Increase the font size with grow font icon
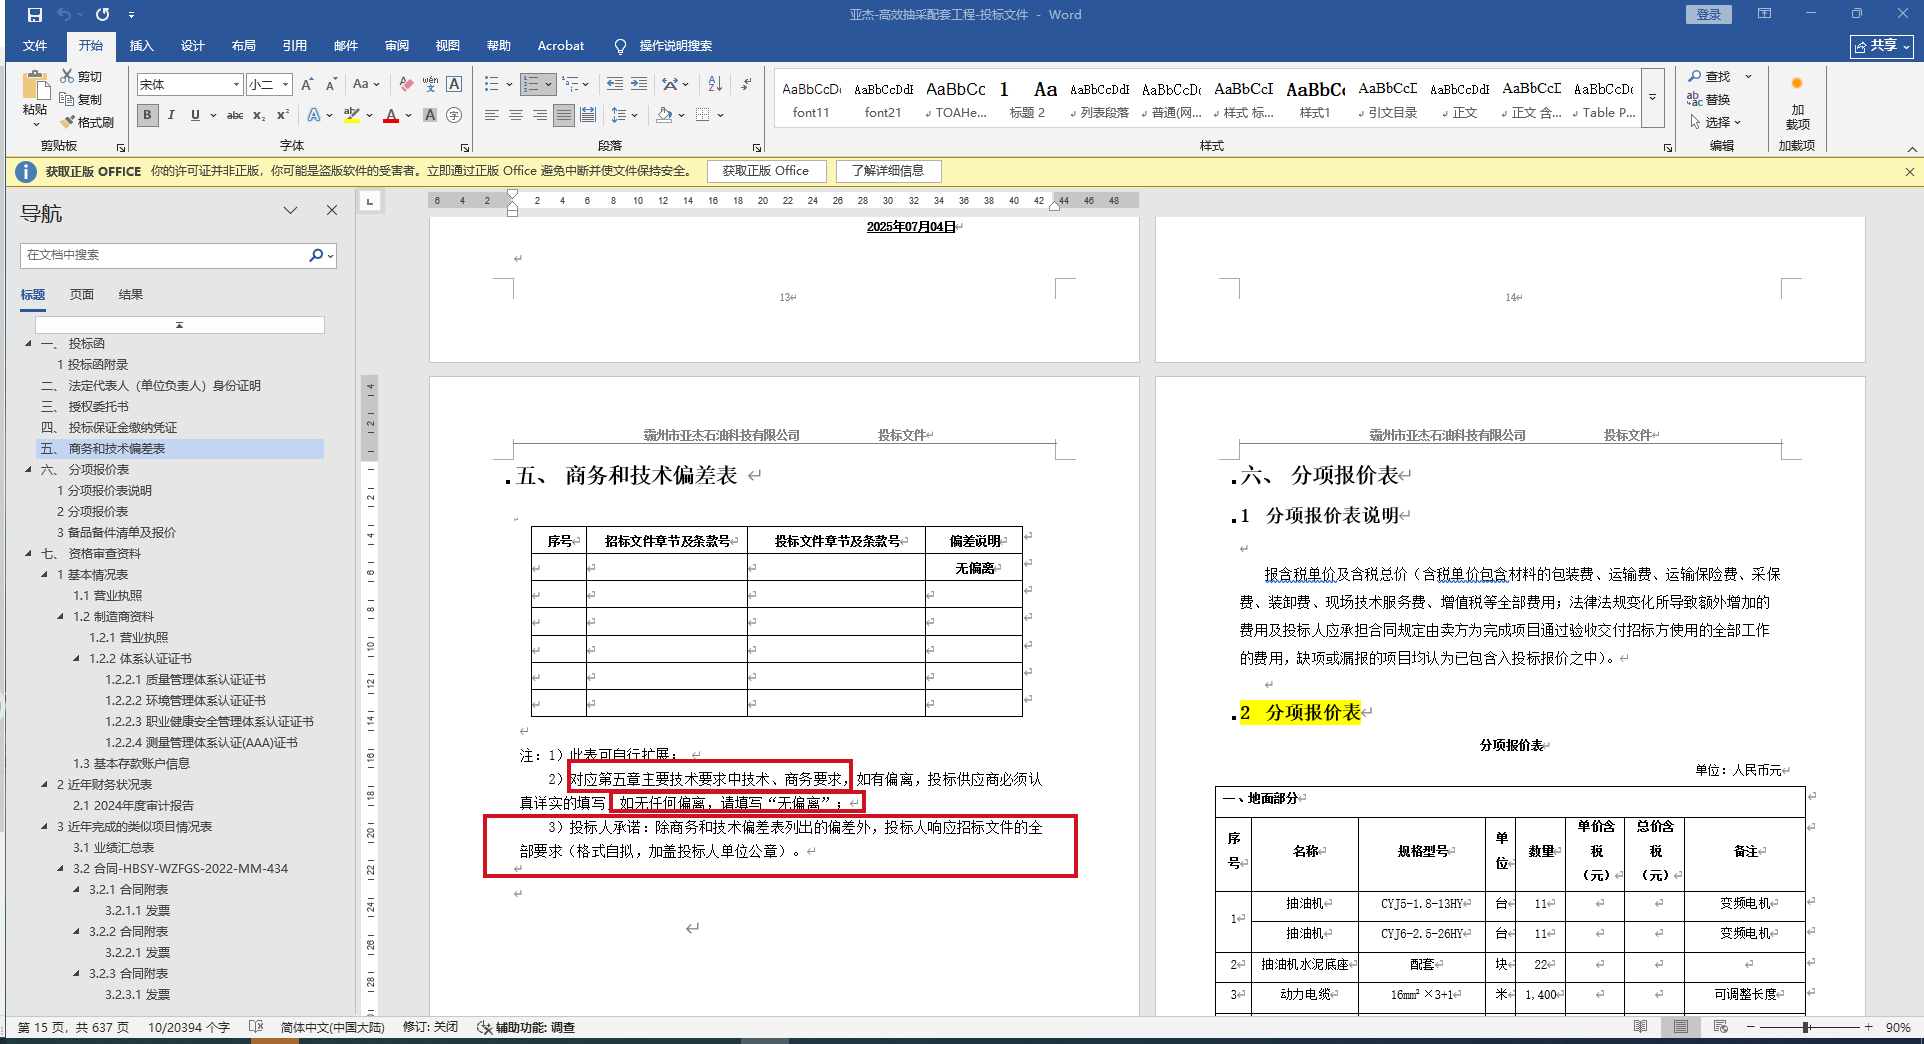 308,84
